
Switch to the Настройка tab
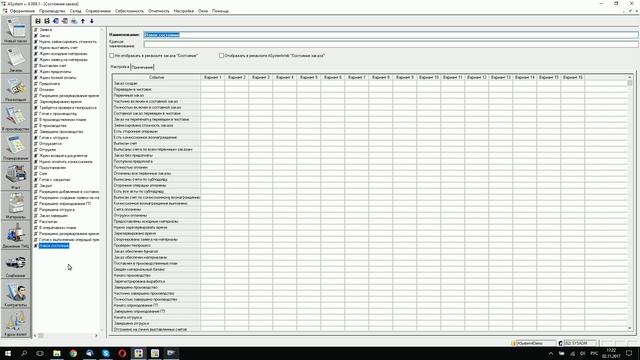click(x=120, y=67)
